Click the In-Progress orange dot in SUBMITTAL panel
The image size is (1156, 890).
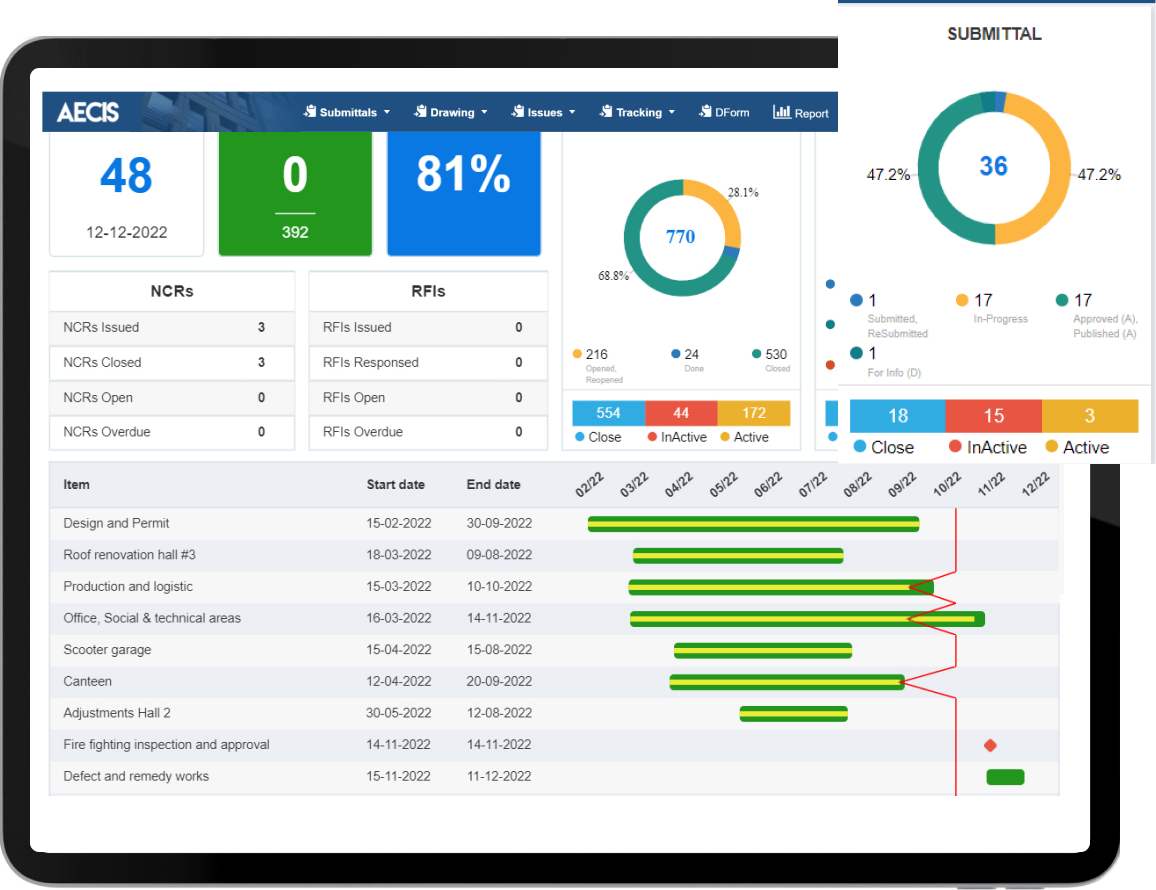coord(961,300)
